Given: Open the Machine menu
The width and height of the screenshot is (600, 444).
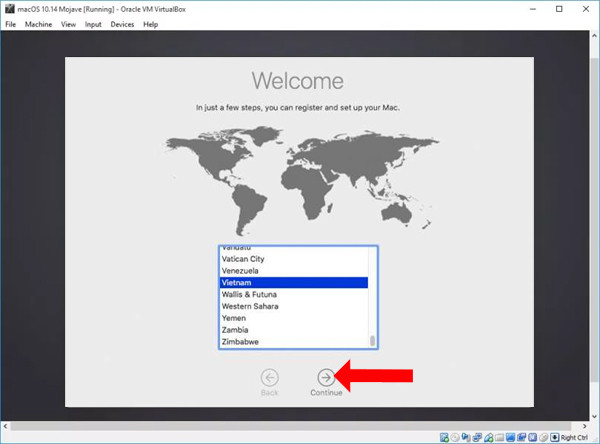Looking at the screenshot, I should 38,24.
